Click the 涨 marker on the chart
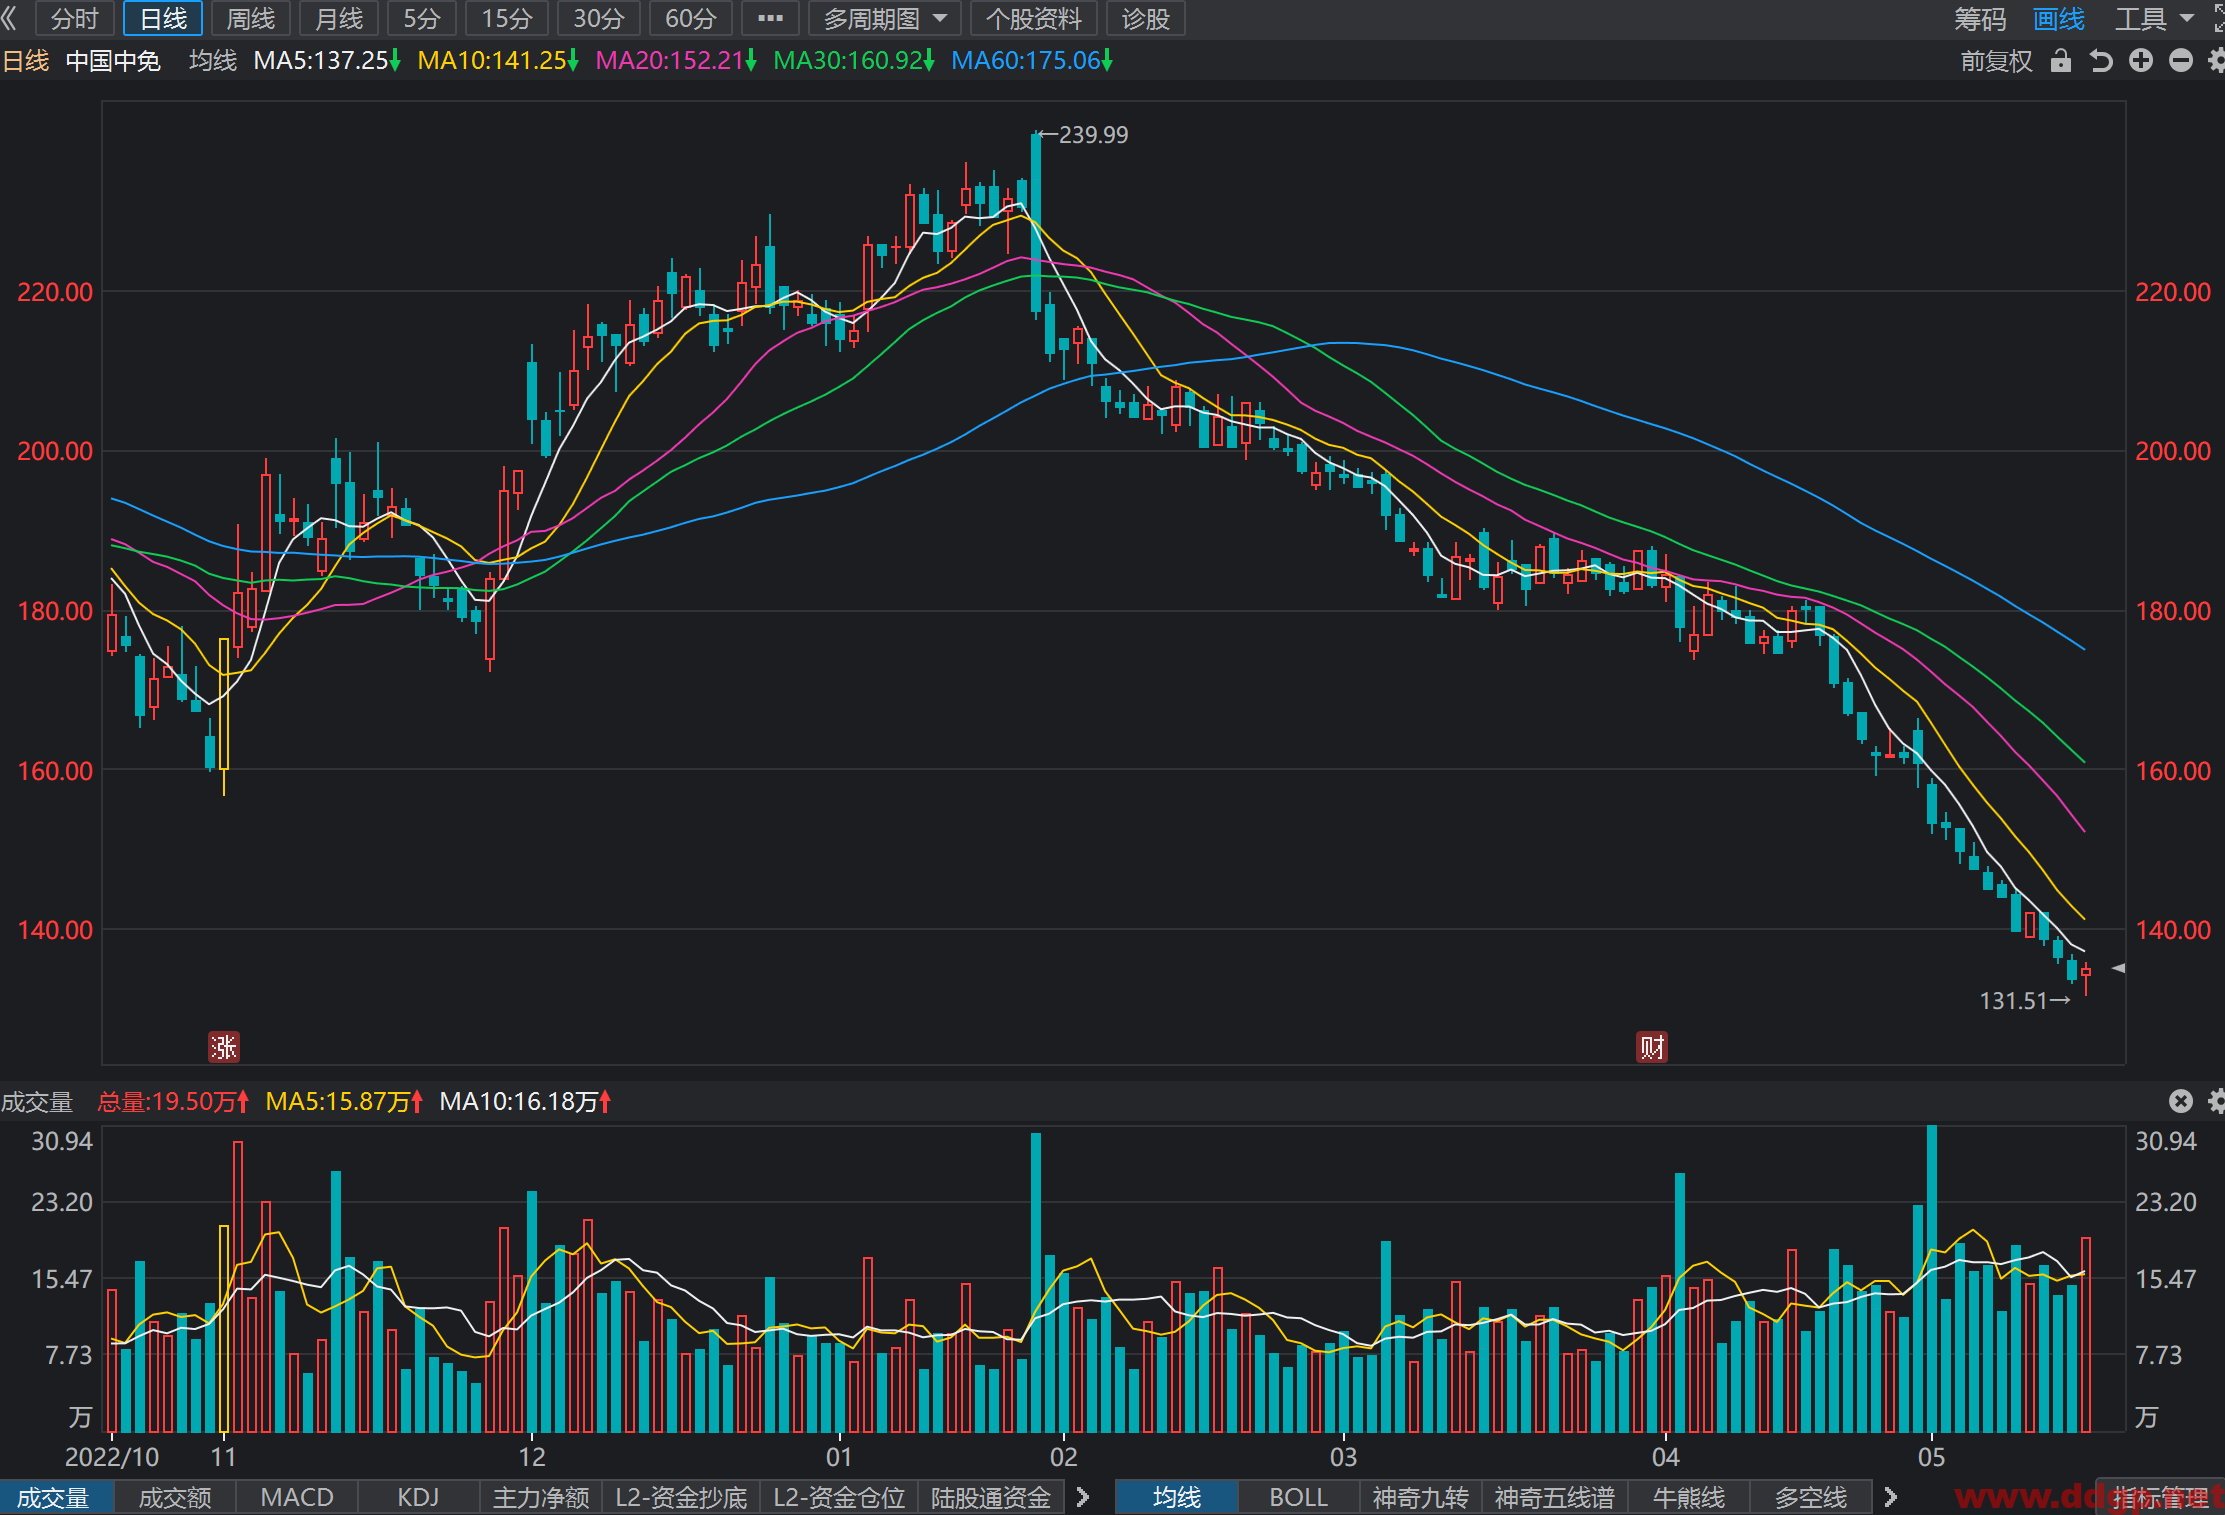This screenshot has width=2225, height=1515. (x=224, y=1047)
